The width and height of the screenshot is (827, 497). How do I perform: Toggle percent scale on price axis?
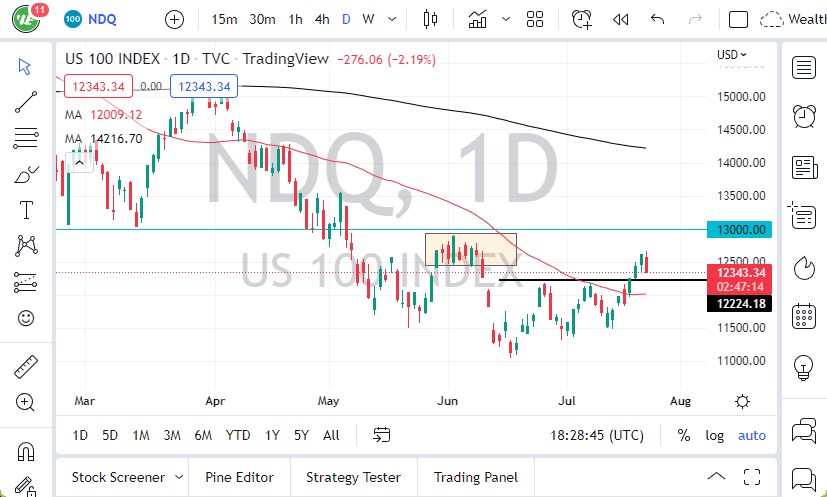click(x=684, y=435)
